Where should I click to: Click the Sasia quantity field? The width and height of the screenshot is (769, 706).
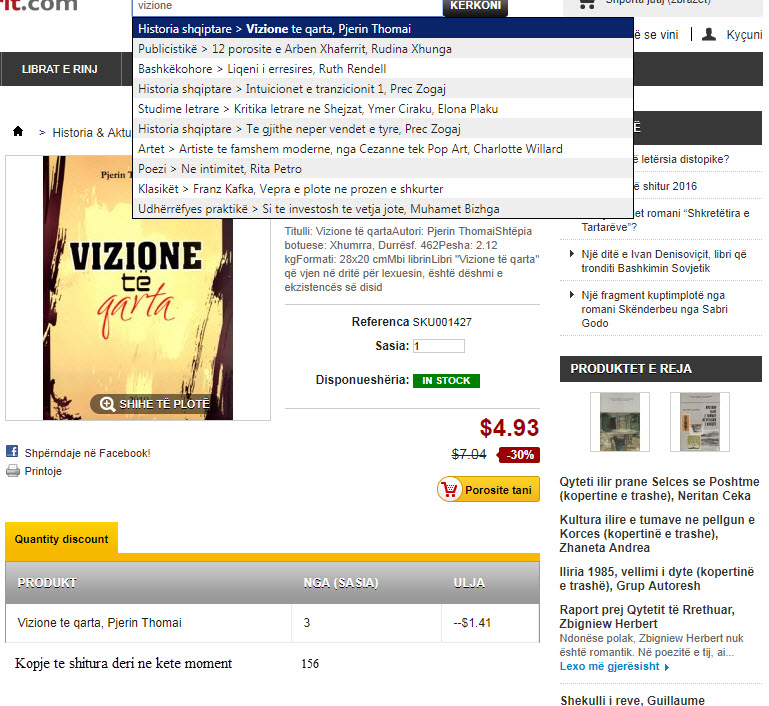(x=438, y=346)
